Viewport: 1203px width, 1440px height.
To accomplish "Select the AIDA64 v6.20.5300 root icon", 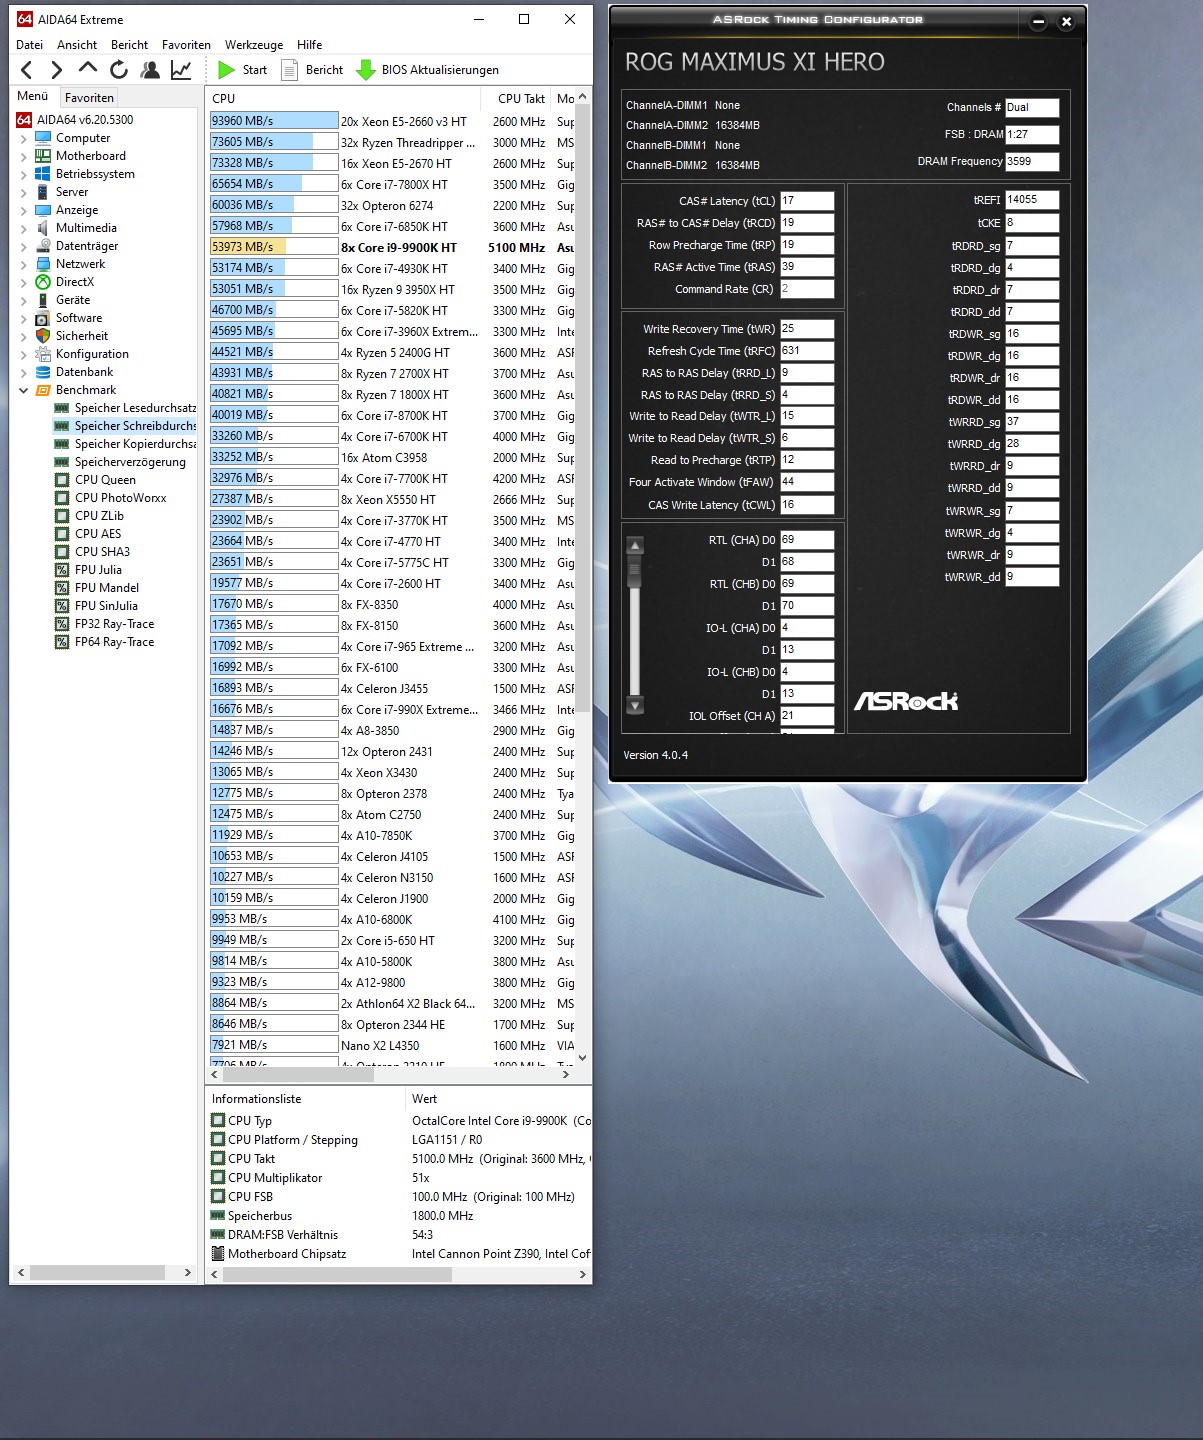I will pos(24,120).
